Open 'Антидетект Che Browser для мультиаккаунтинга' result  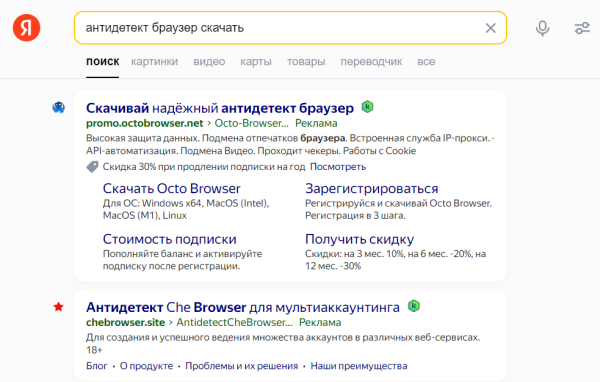[243, 307]
